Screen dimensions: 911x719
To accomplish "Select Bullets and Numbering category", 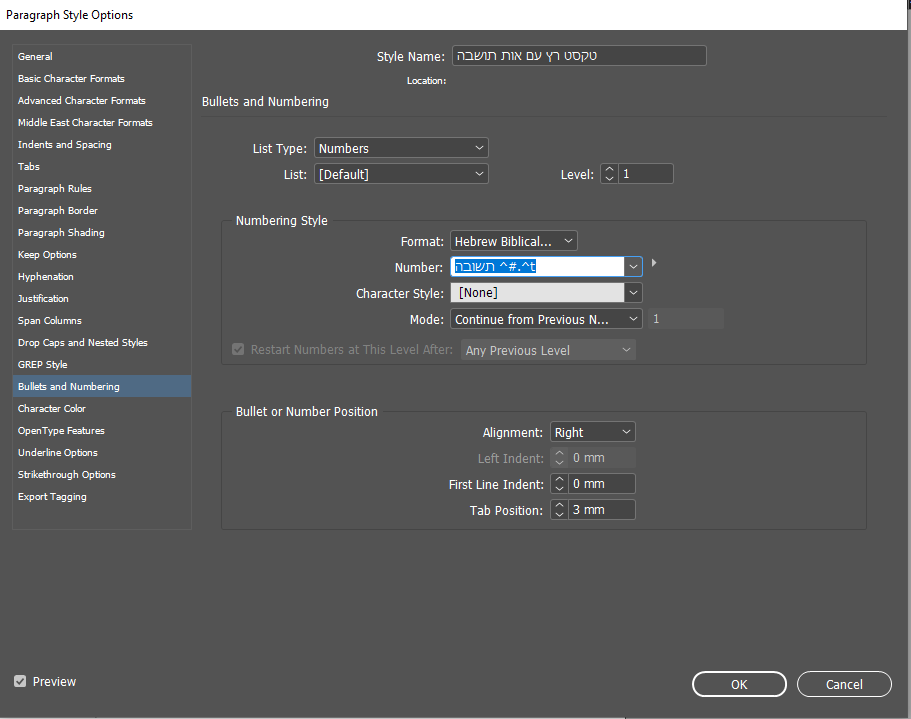I will tap(102, 386).
